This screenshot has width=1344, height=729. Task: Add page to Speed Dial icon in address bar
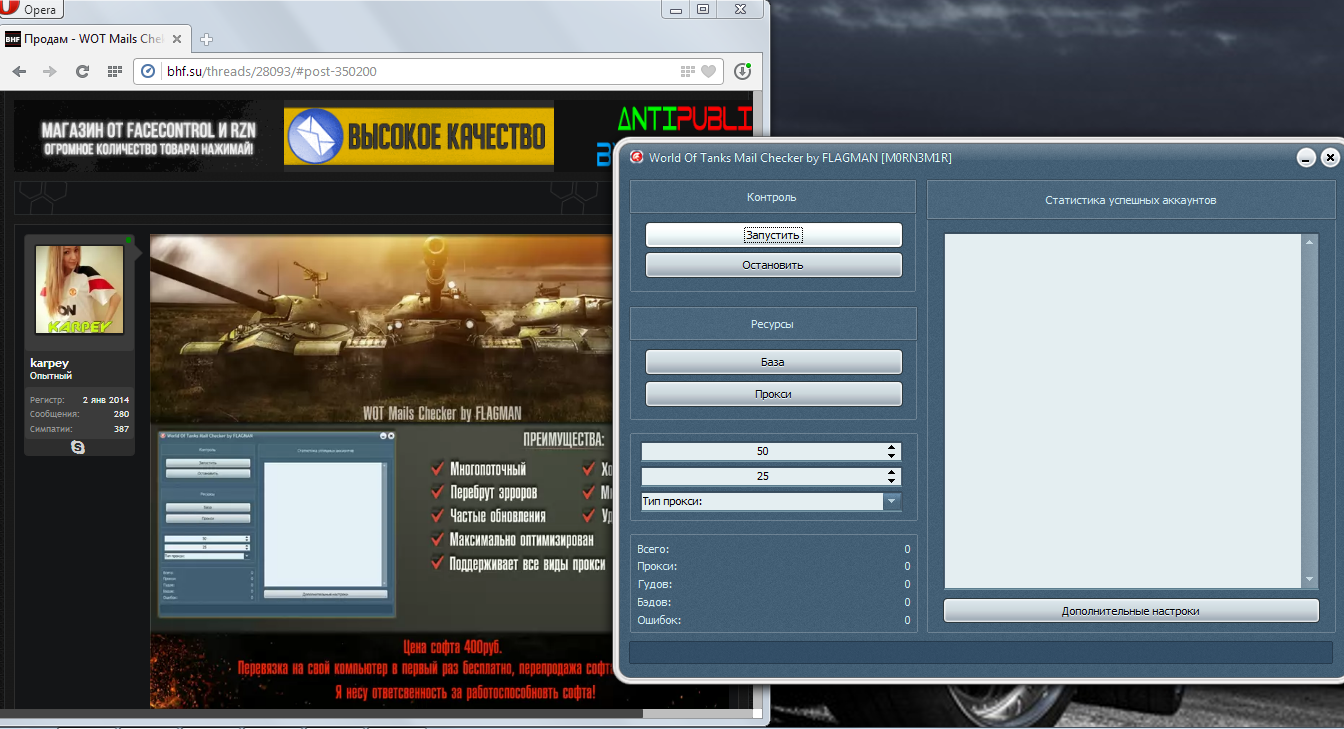coord(687,71)
